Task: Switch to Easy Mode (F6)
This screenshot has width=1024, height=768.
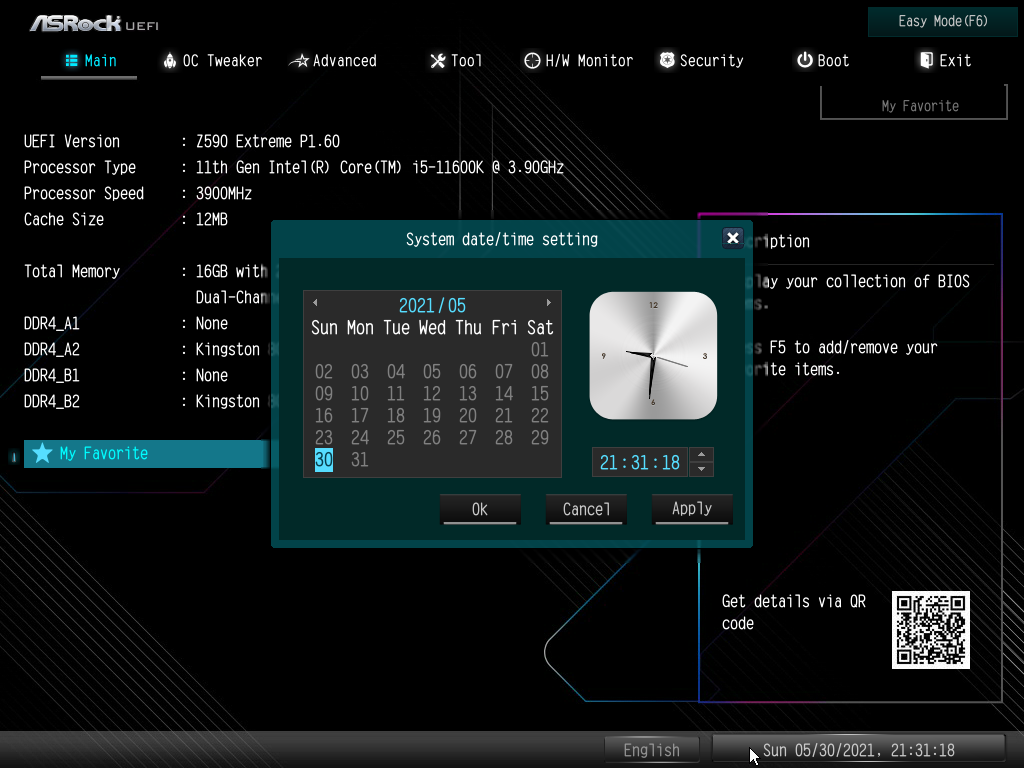Action: pyautogui.click(x=929, y=22)
